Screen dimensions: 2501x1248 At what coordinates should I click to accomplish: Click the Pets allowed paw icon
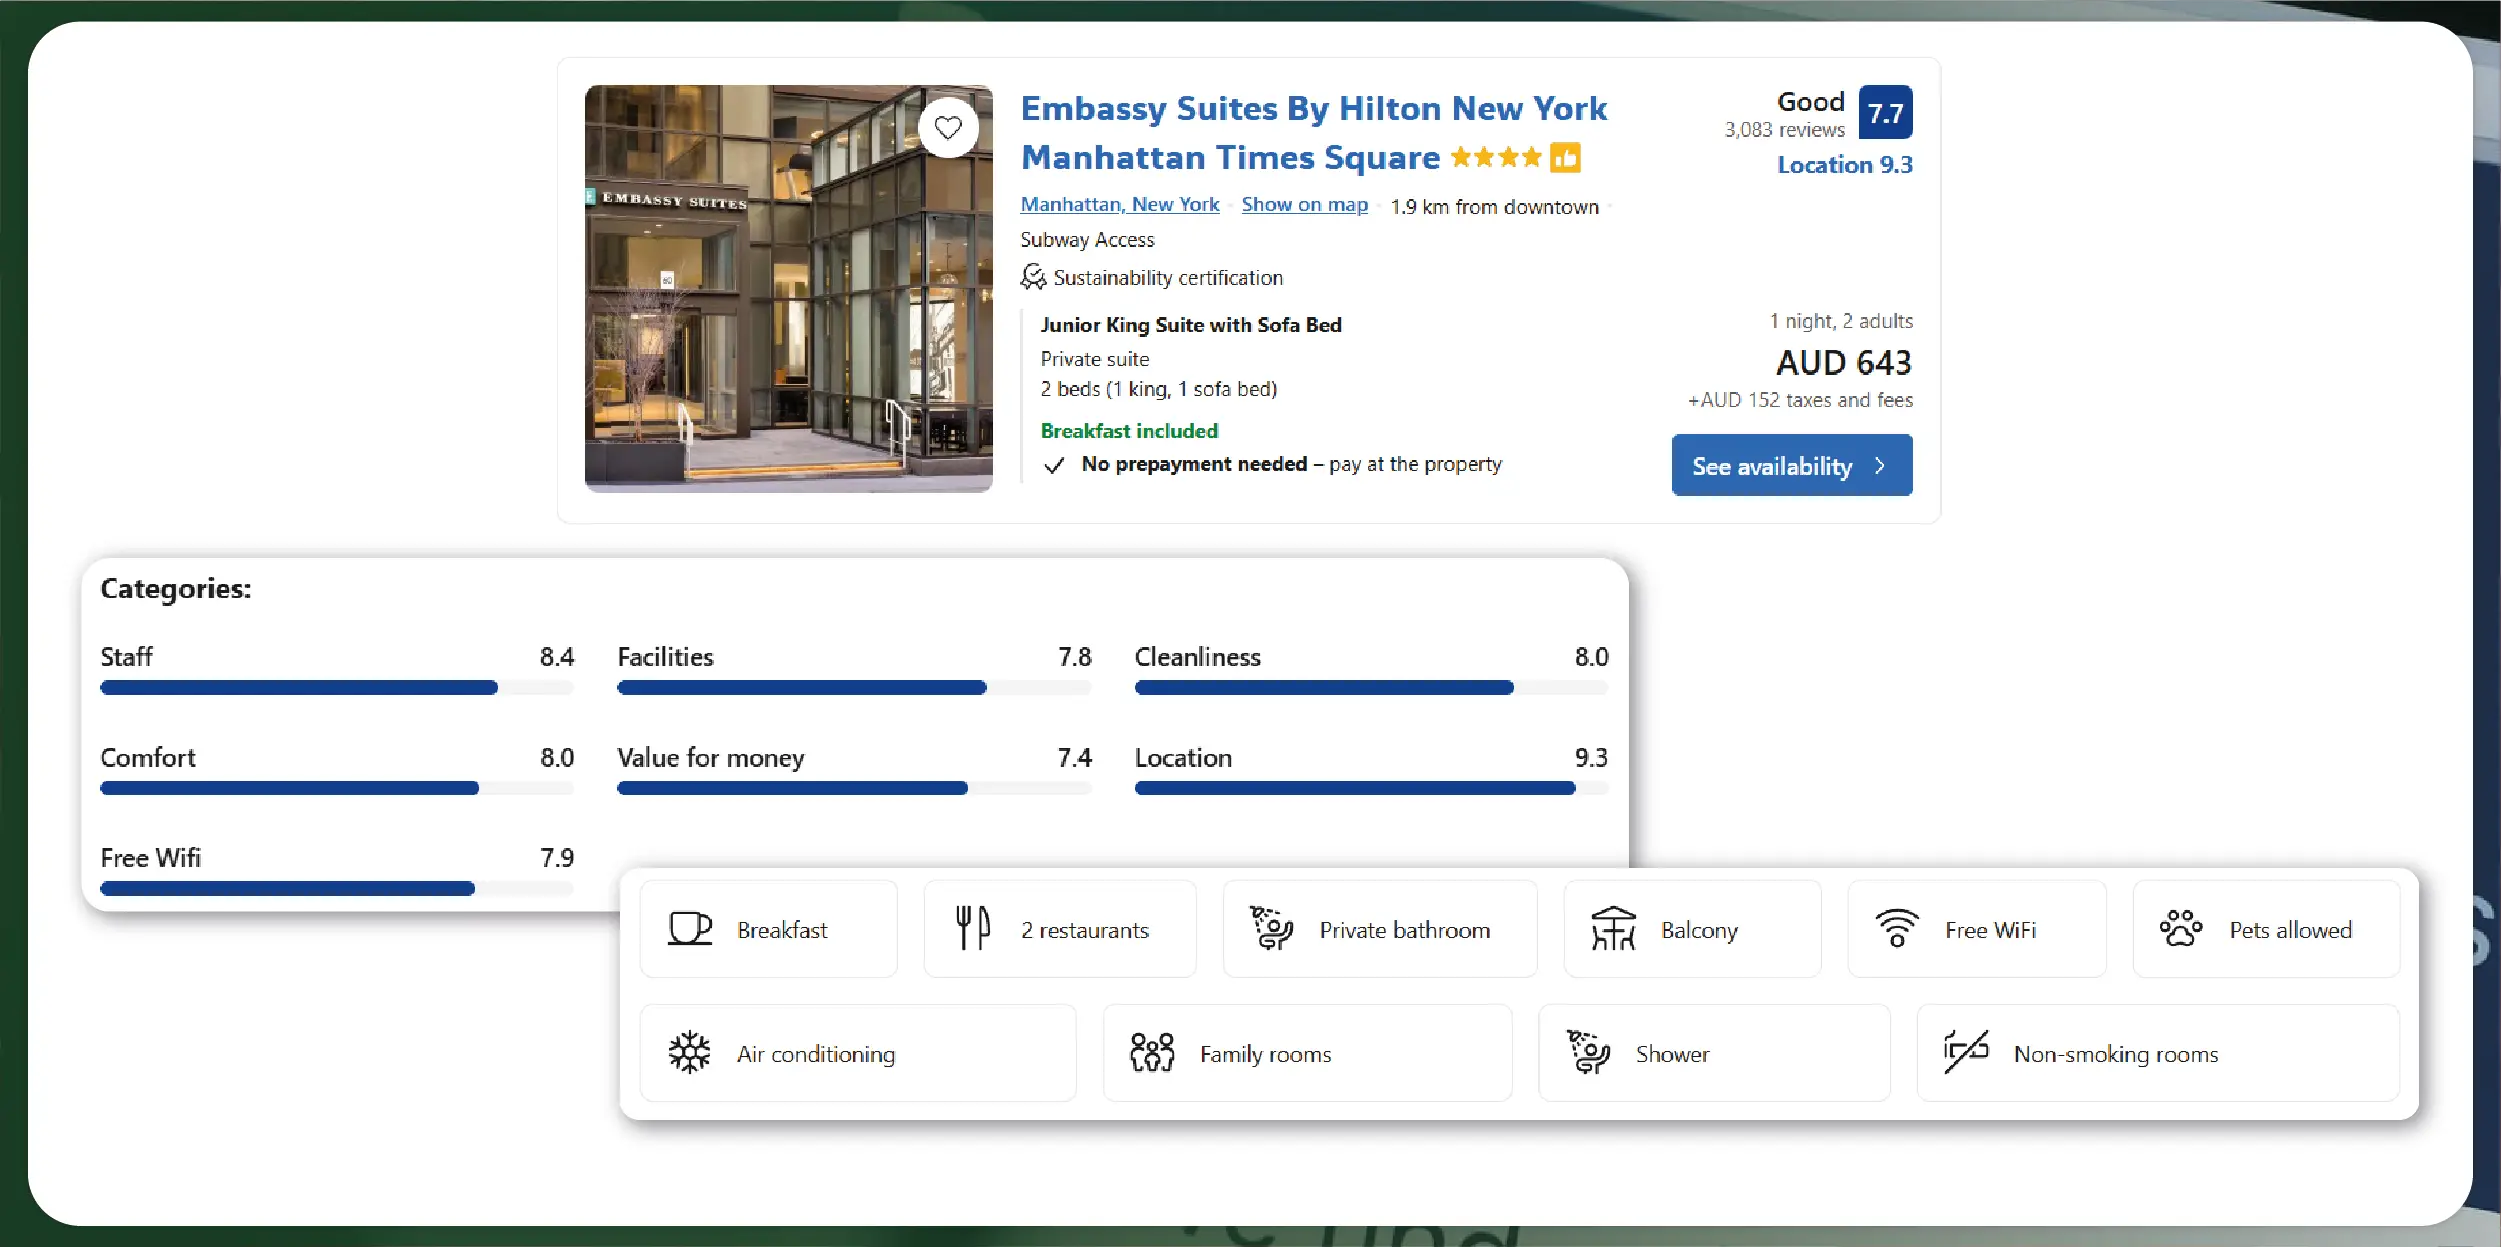pyautogui.click(x=2180, y=929)
